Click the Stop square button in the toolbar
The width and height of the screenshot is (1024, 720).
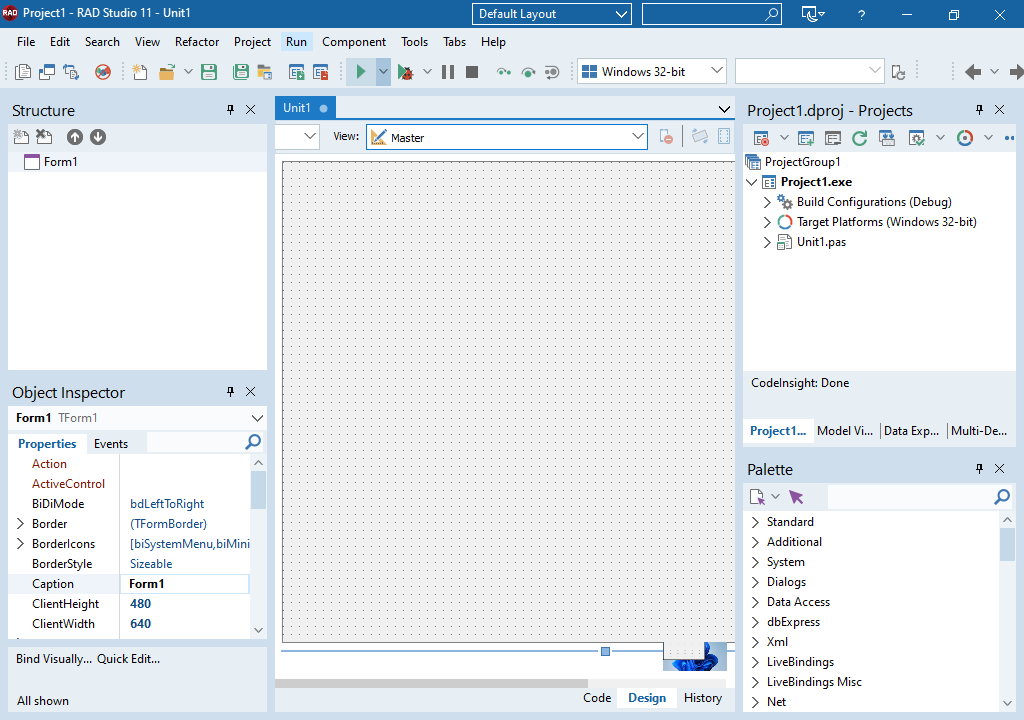click(472, 72)
